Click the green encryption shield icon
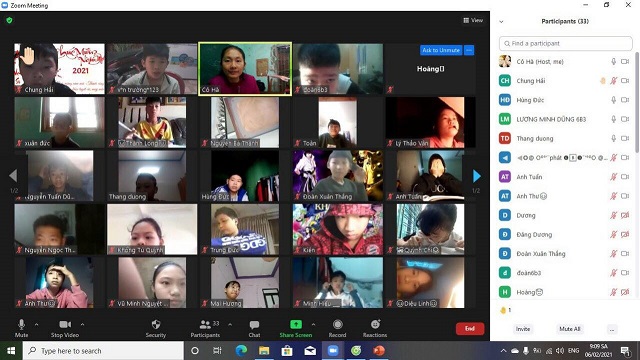 [x=9, y=20]
